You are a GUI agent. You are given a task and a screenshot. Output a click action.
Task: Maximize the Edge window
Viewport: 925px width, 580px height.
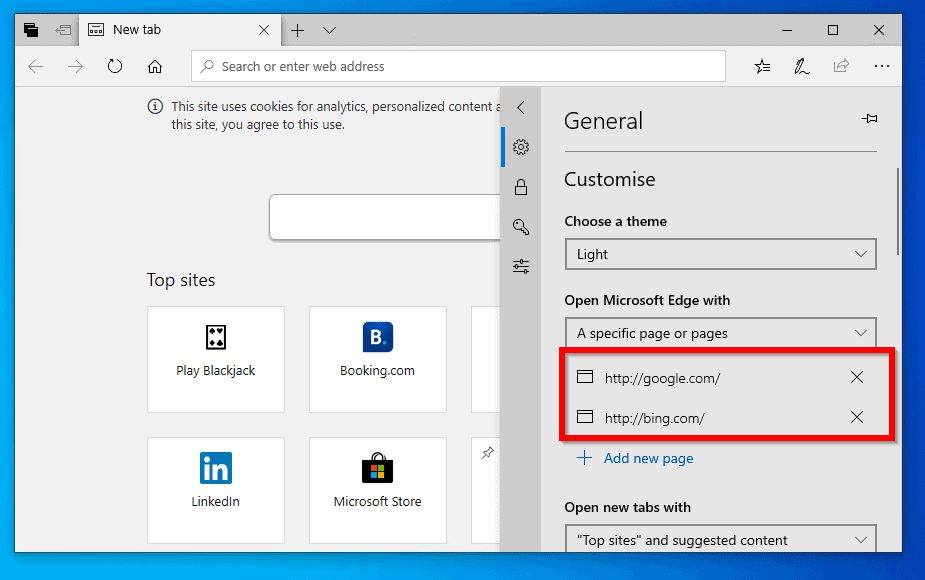[832, 30]
